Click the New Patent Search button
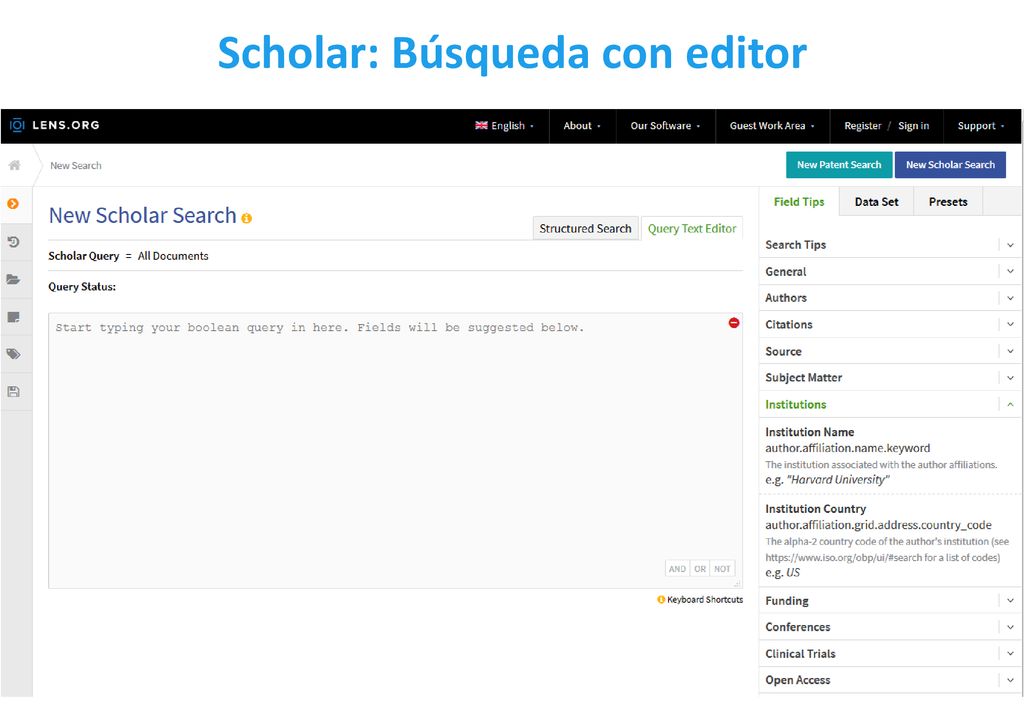 click(839, 165)
